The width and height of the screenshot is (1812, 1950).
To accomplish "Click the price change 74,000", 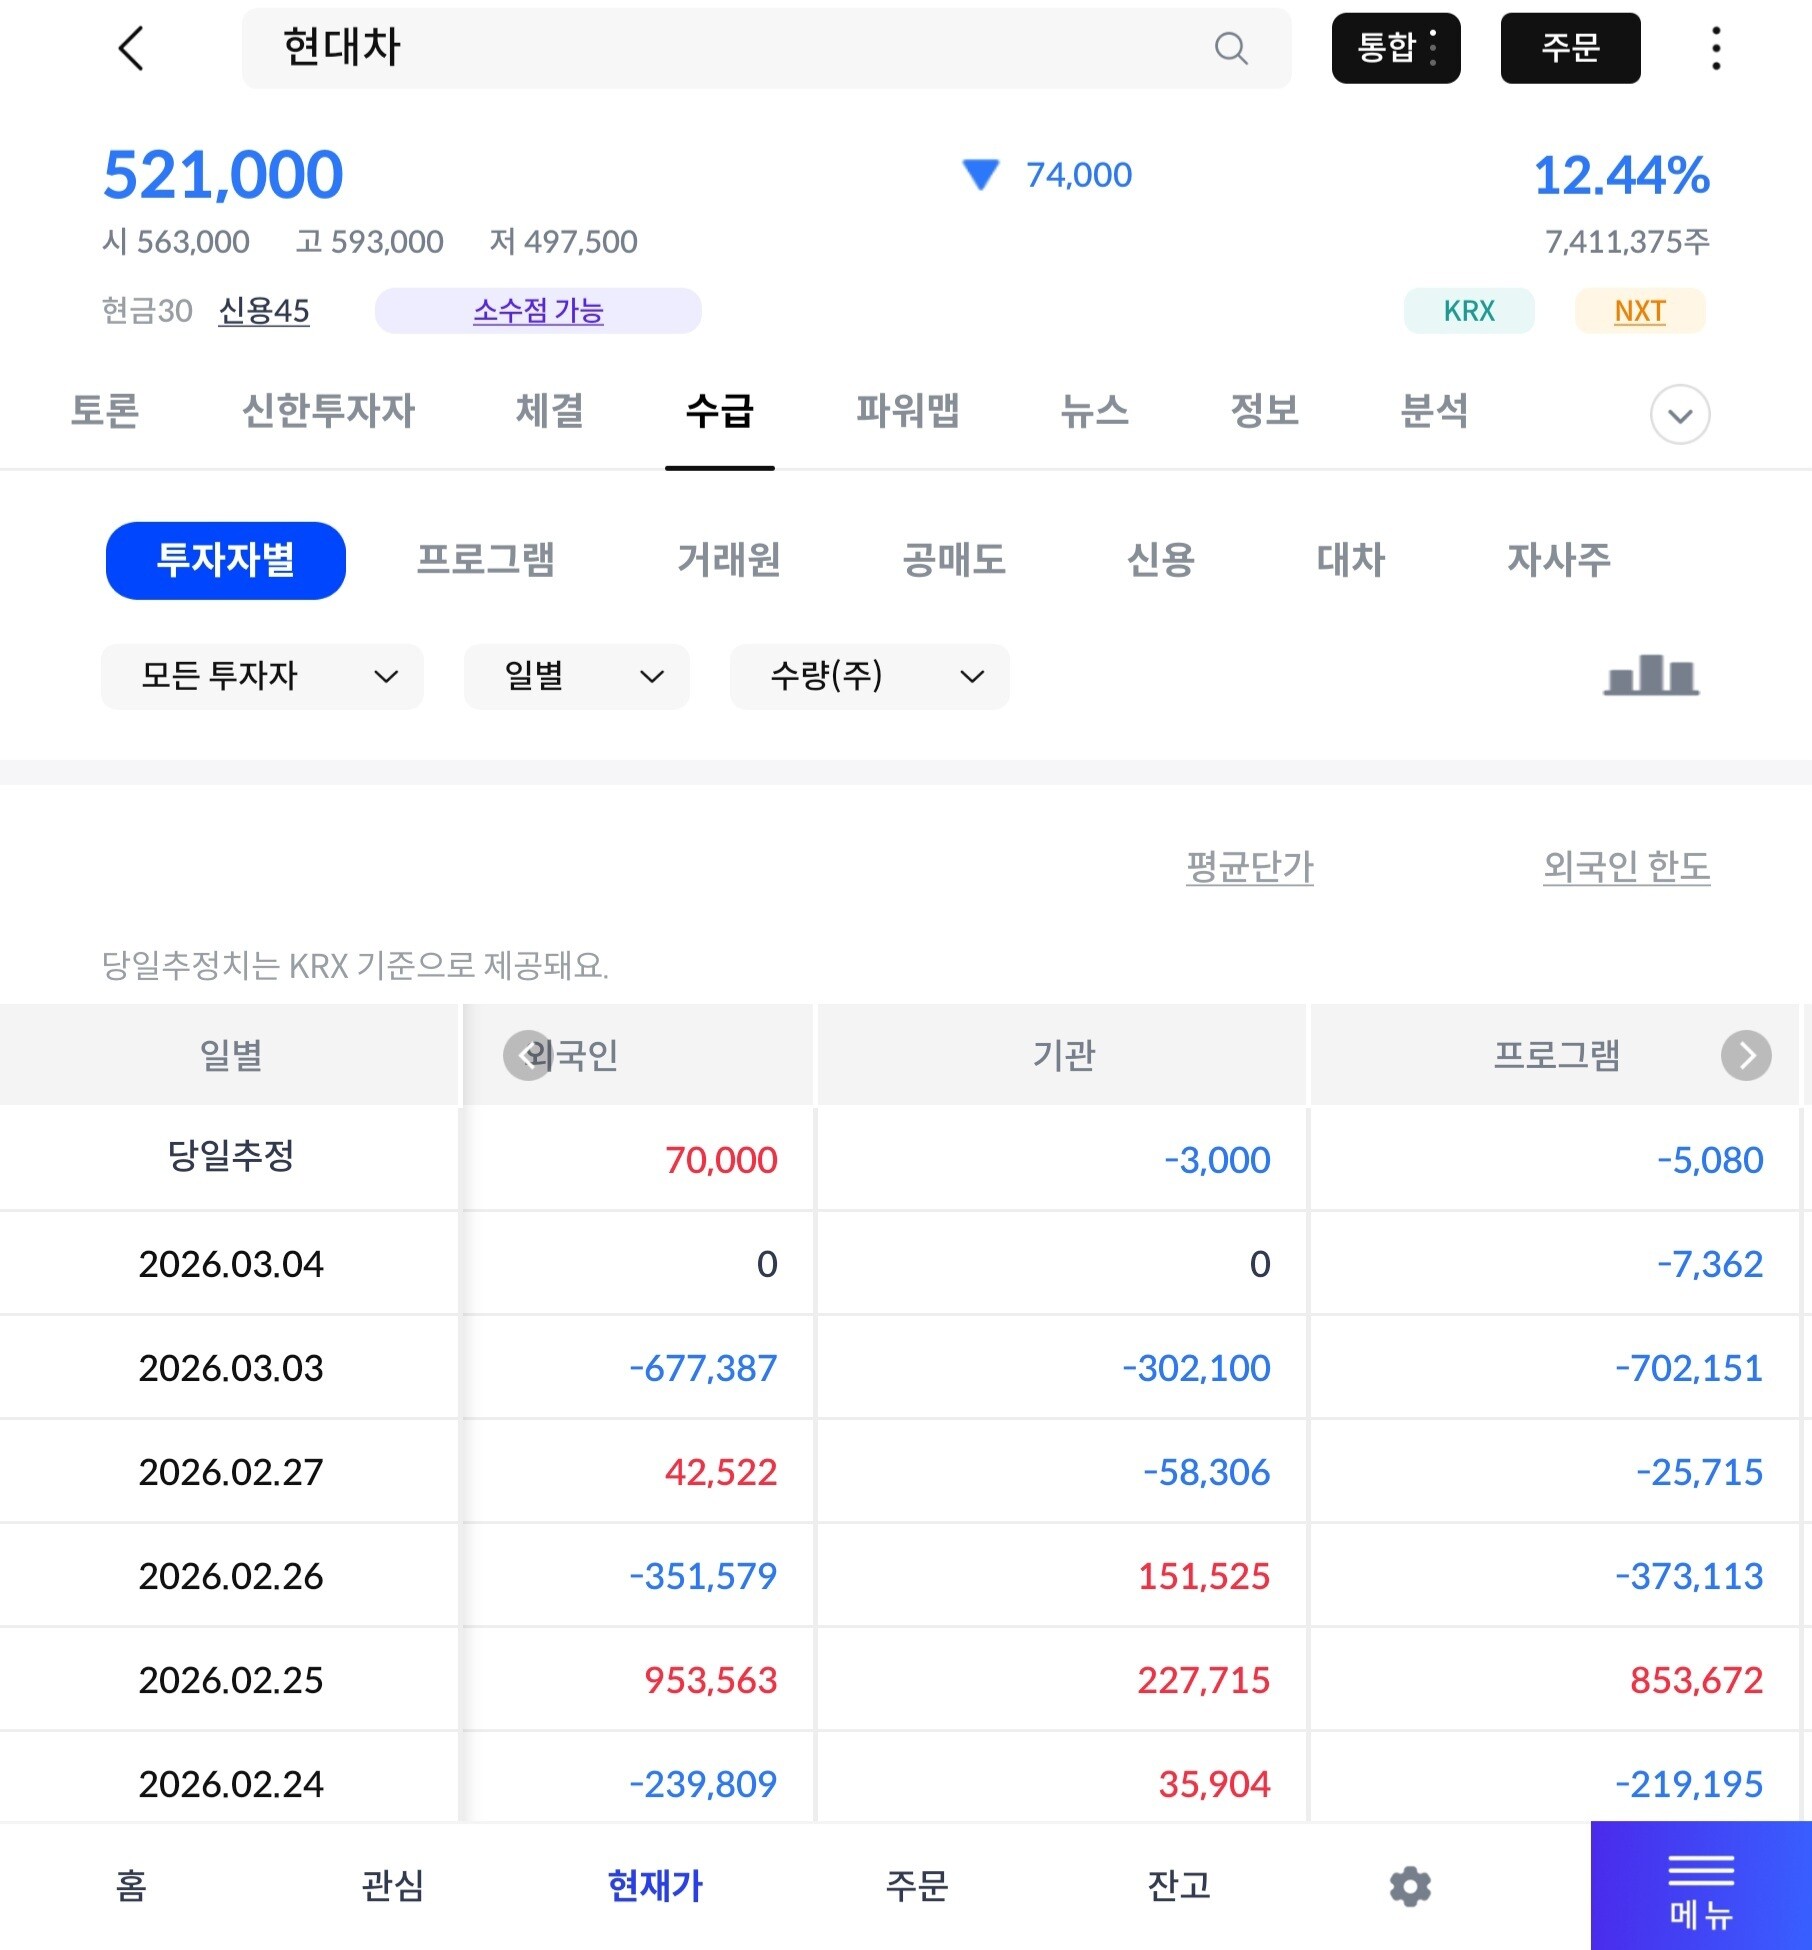I will coord(1079,175).
